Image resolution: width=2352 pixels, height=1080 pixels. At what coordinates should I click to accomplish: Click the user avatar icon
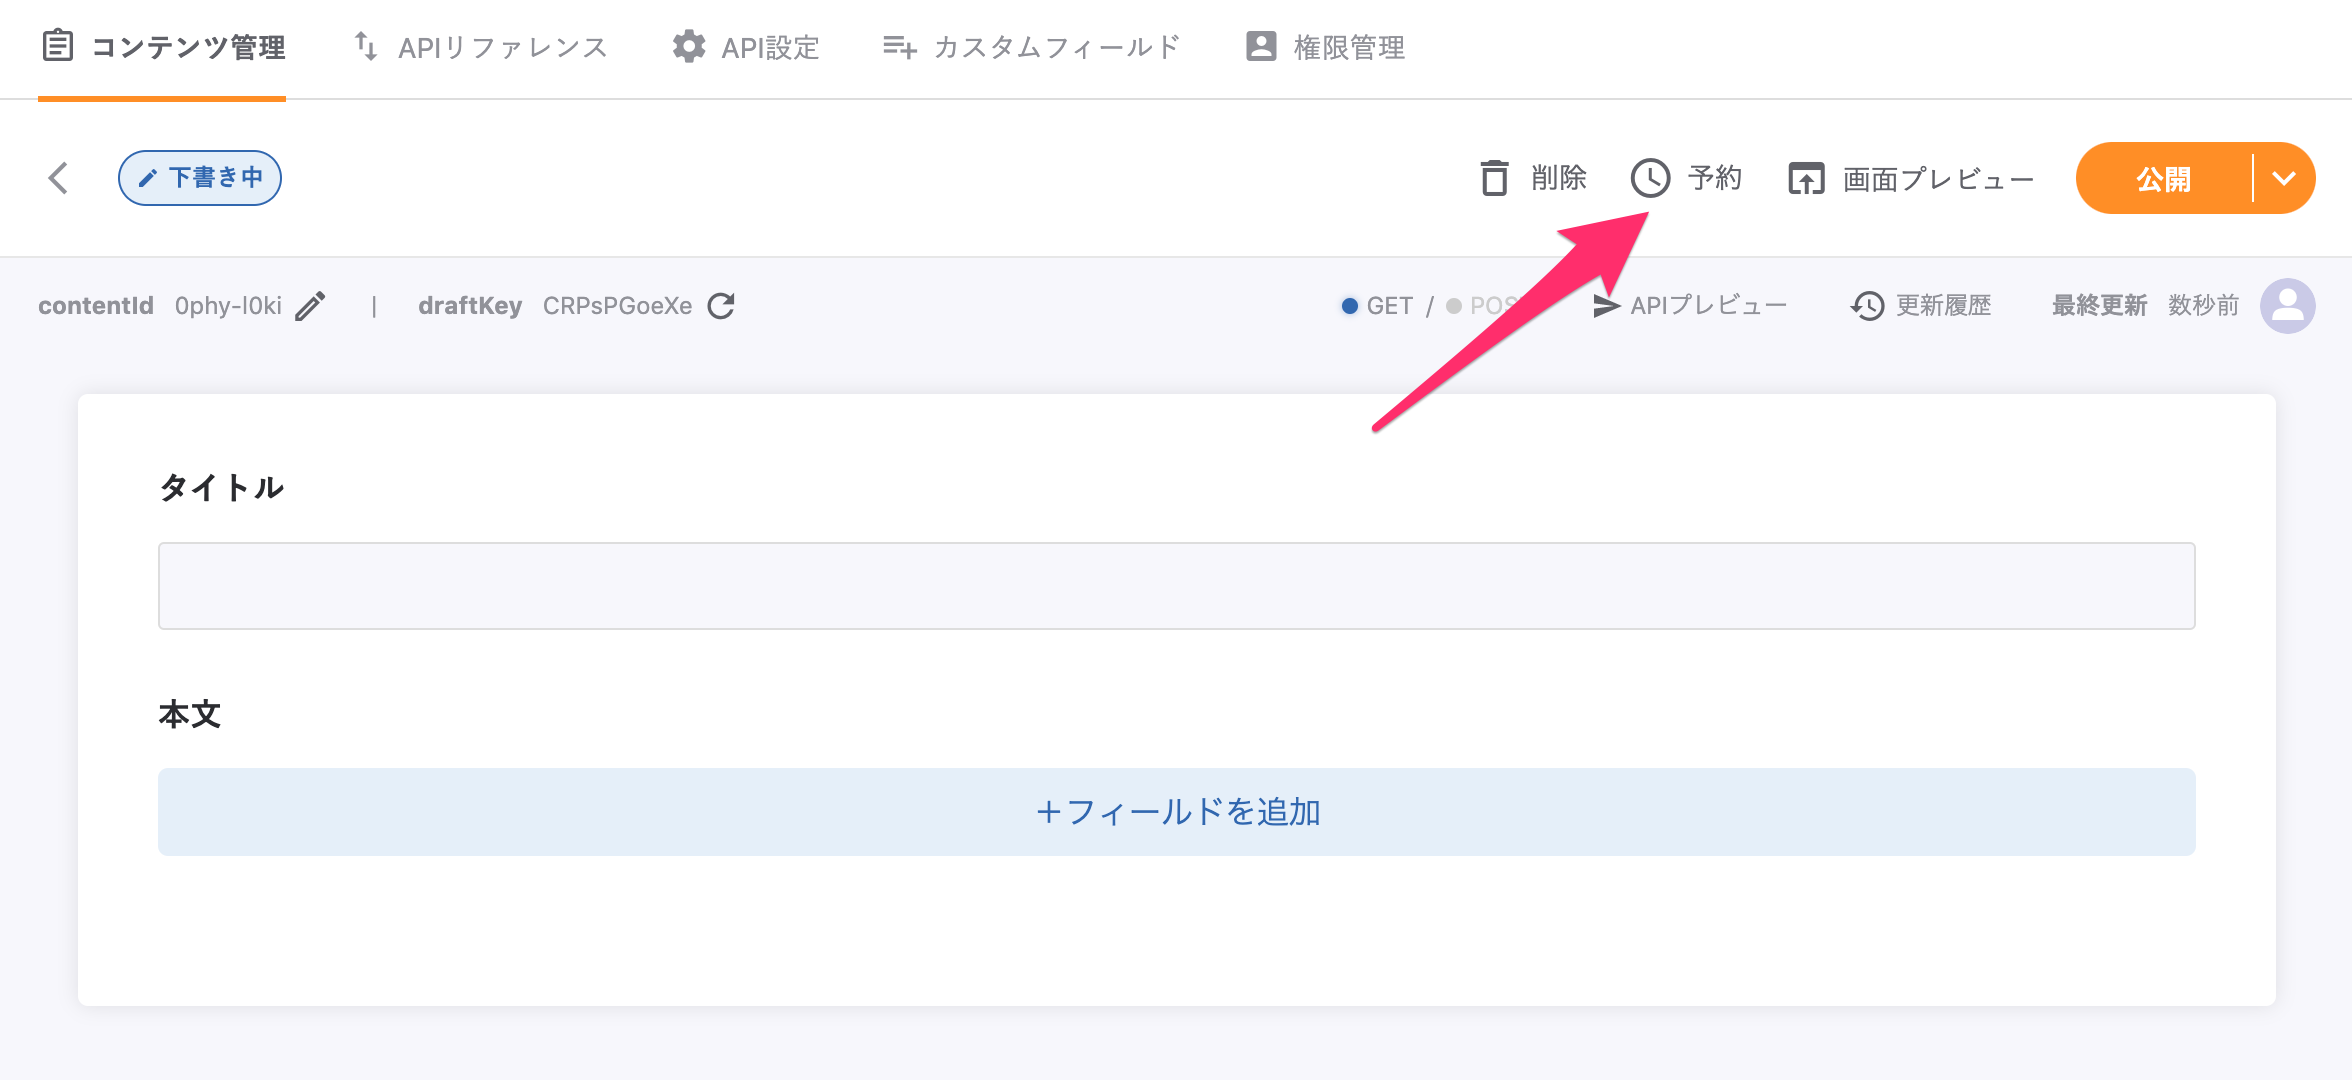pyautogui.click(x=2287, y=306)
